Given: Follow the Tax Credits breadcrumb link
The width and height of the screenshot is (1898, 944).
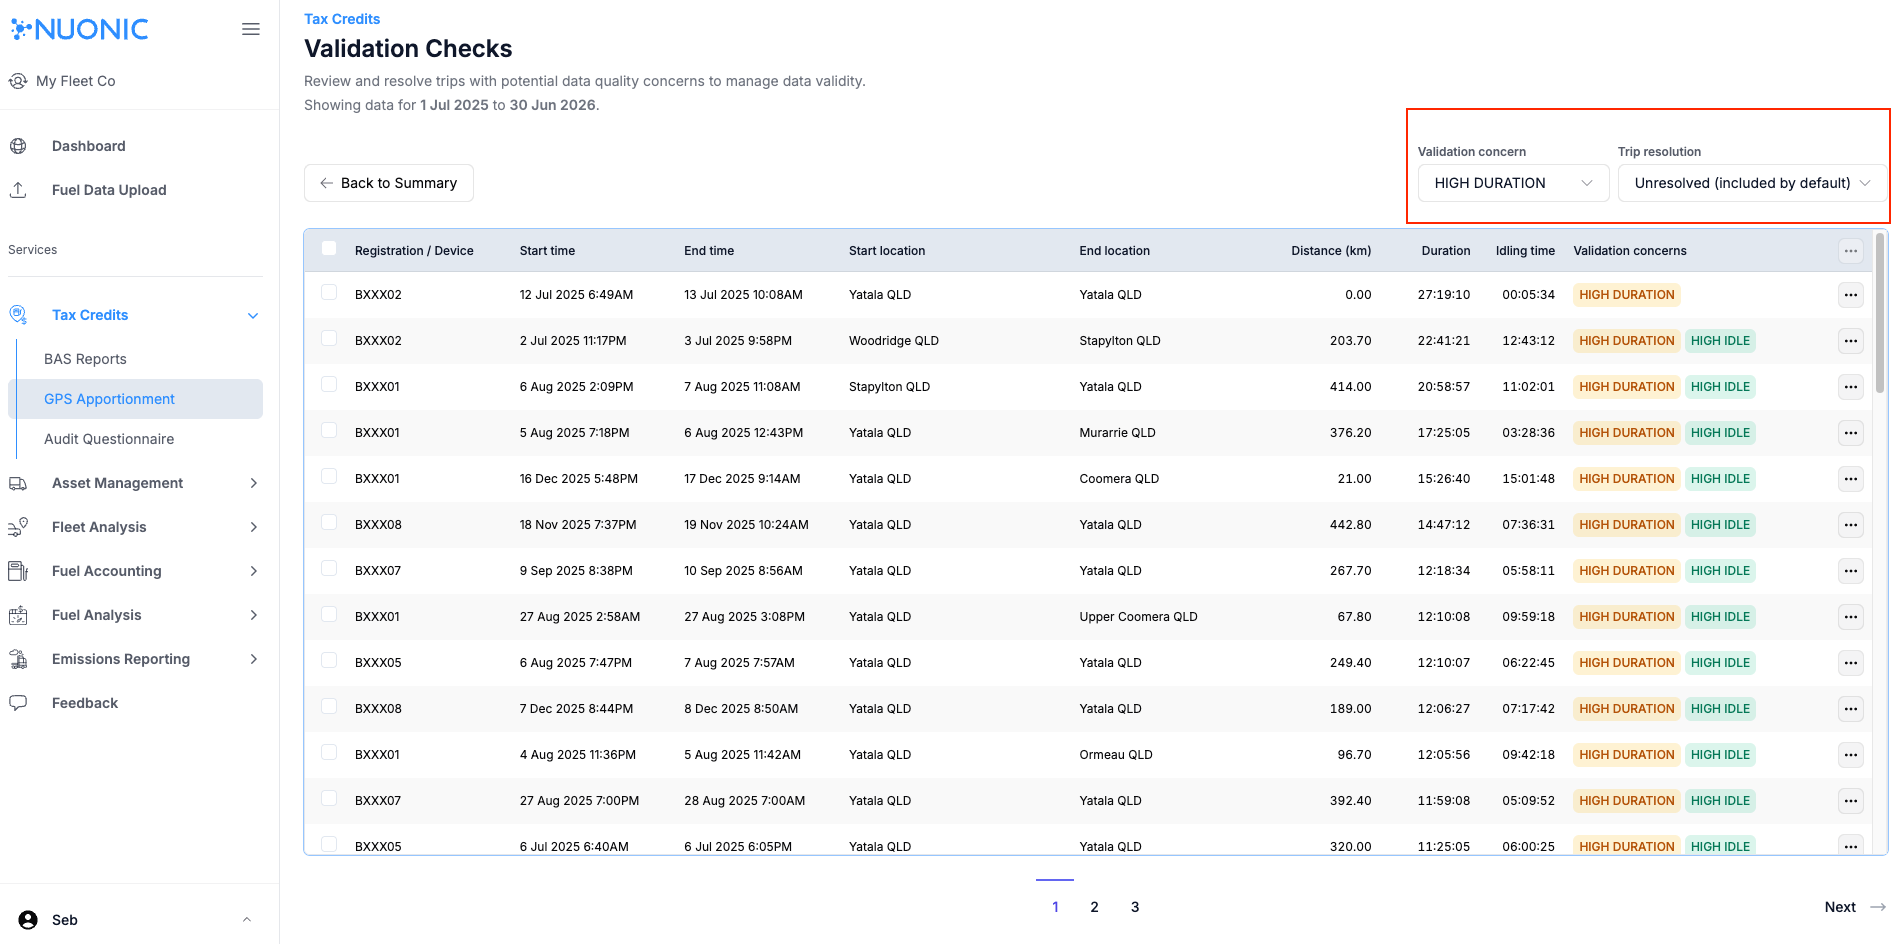Looking at the screenshot, I should coord(342,19).
